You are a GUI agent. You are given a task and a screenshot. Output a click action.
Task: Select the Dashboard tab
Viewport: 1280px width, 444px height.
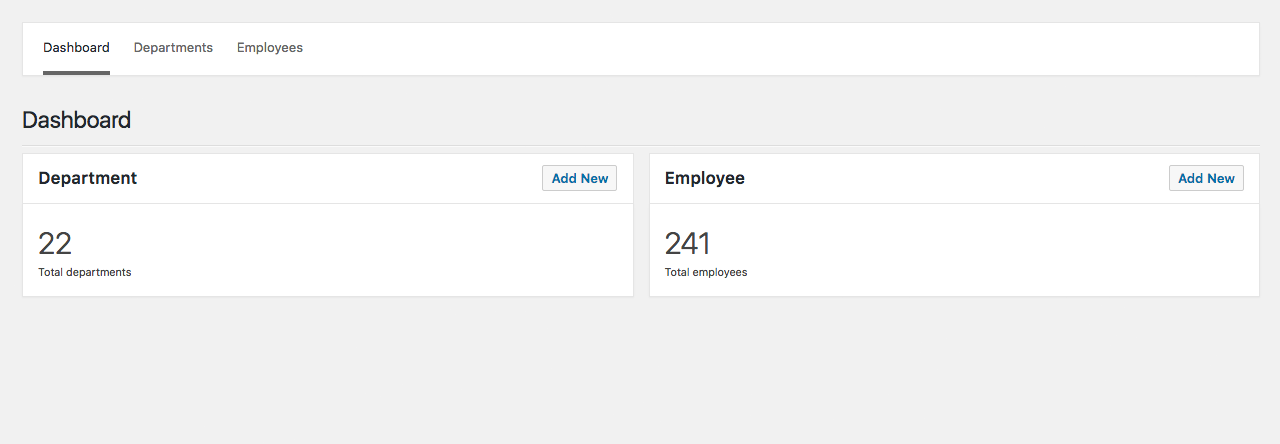pos(76,48)
